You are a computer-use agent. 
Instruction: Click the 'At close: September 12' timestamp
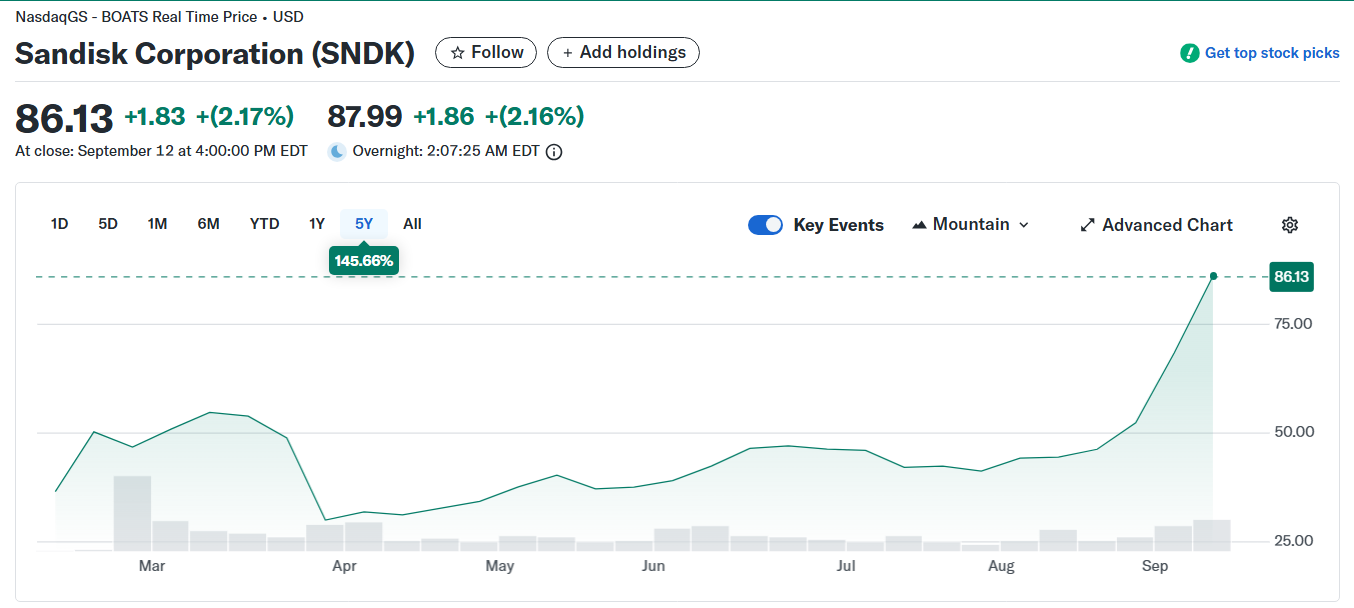pyautogui.click(x=162, y=152)
